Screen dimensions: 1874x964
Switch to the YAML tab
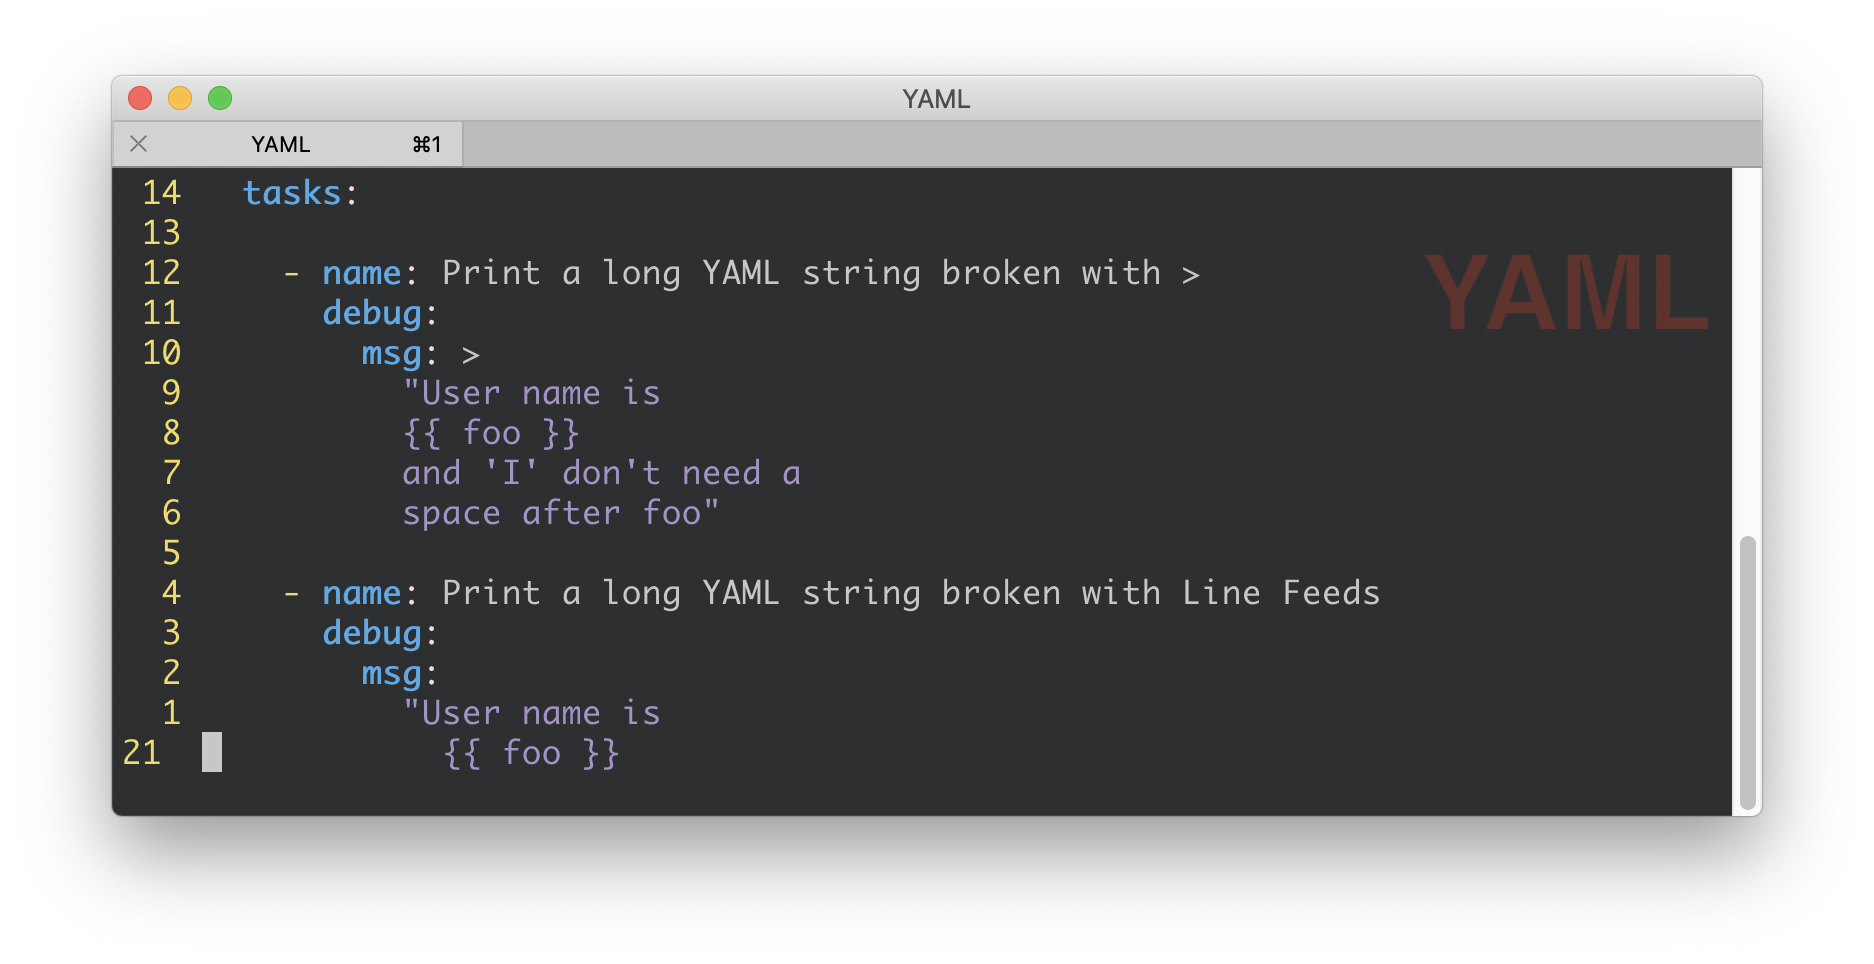[281, 144]
